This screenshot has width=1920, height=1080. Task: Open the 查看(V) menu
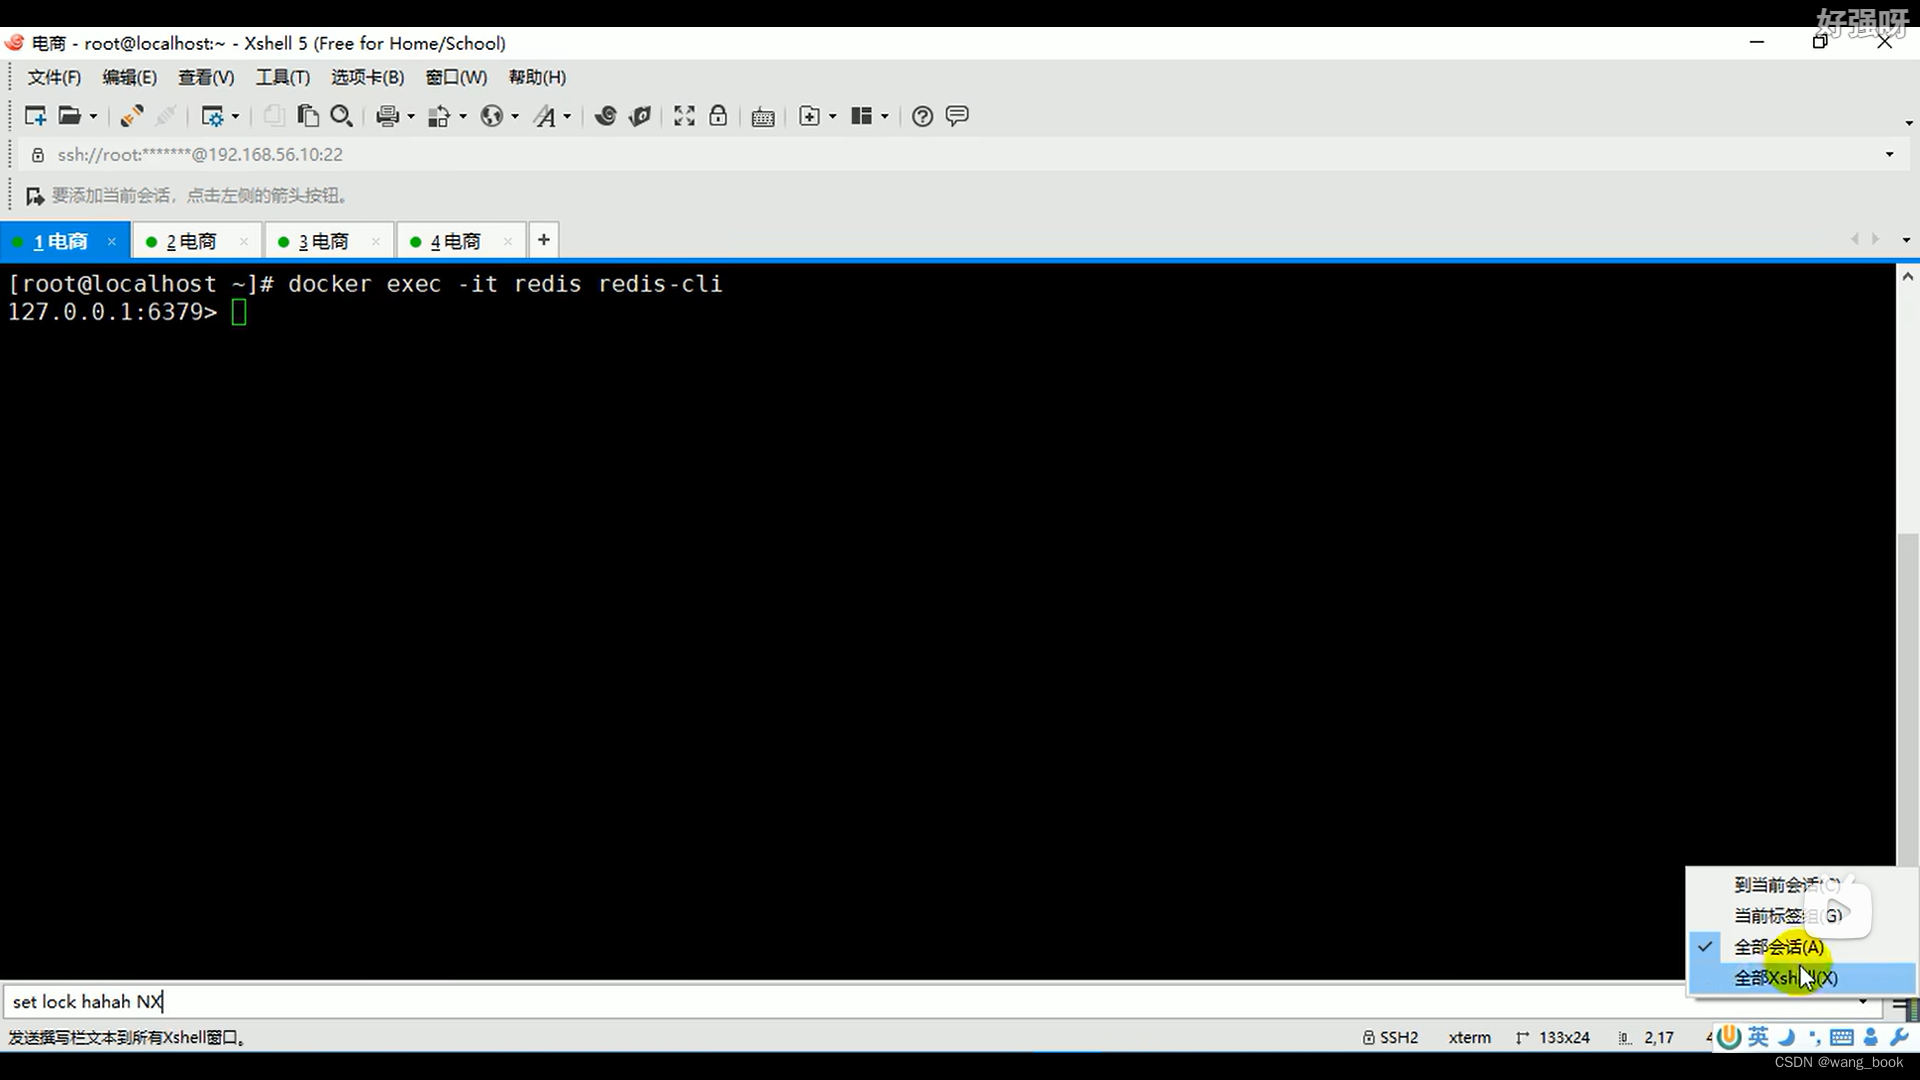206,77
